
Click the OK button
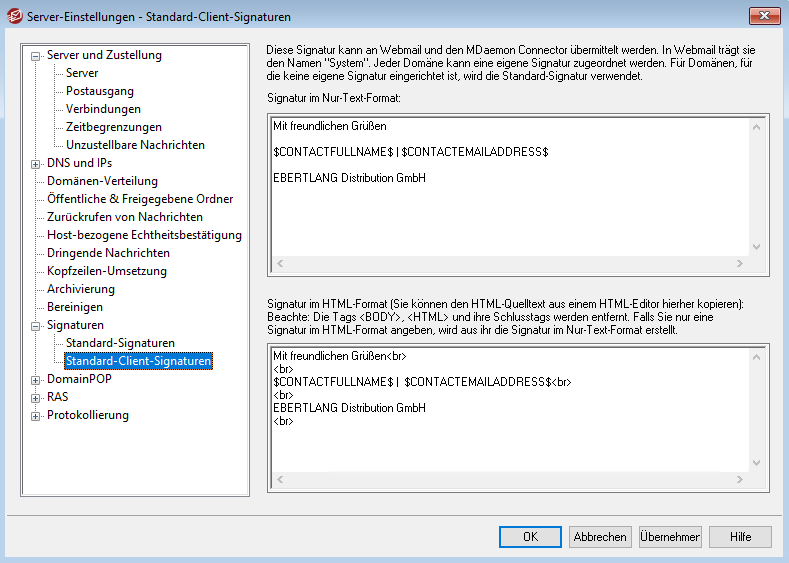[x=530, y=537]
